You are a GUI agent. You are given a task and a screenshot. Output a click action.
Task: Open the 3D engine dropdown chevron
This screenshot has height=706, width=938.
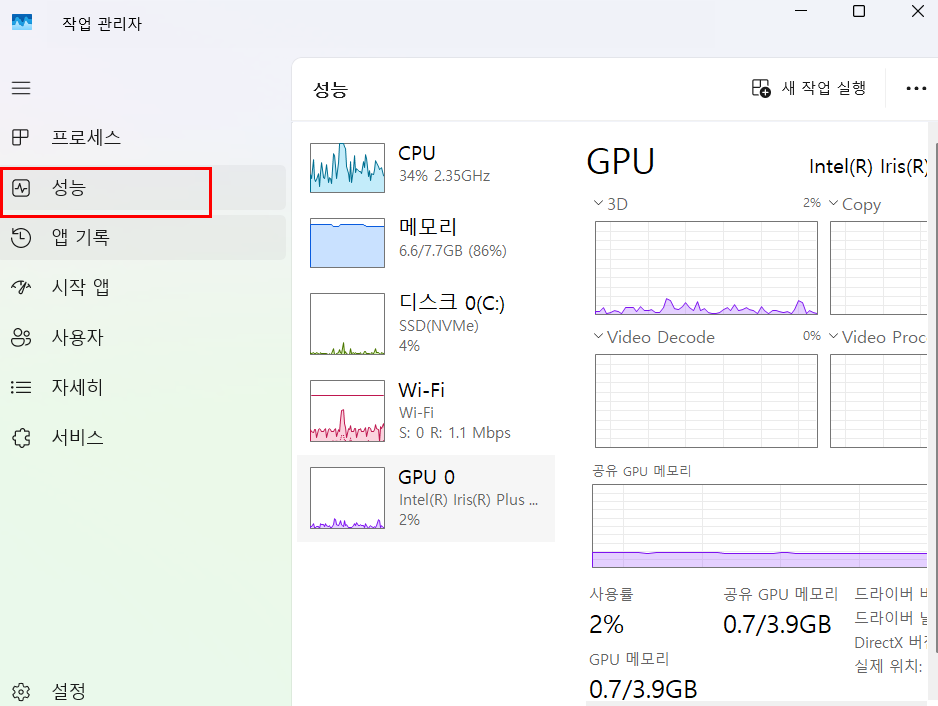[598, 203]
